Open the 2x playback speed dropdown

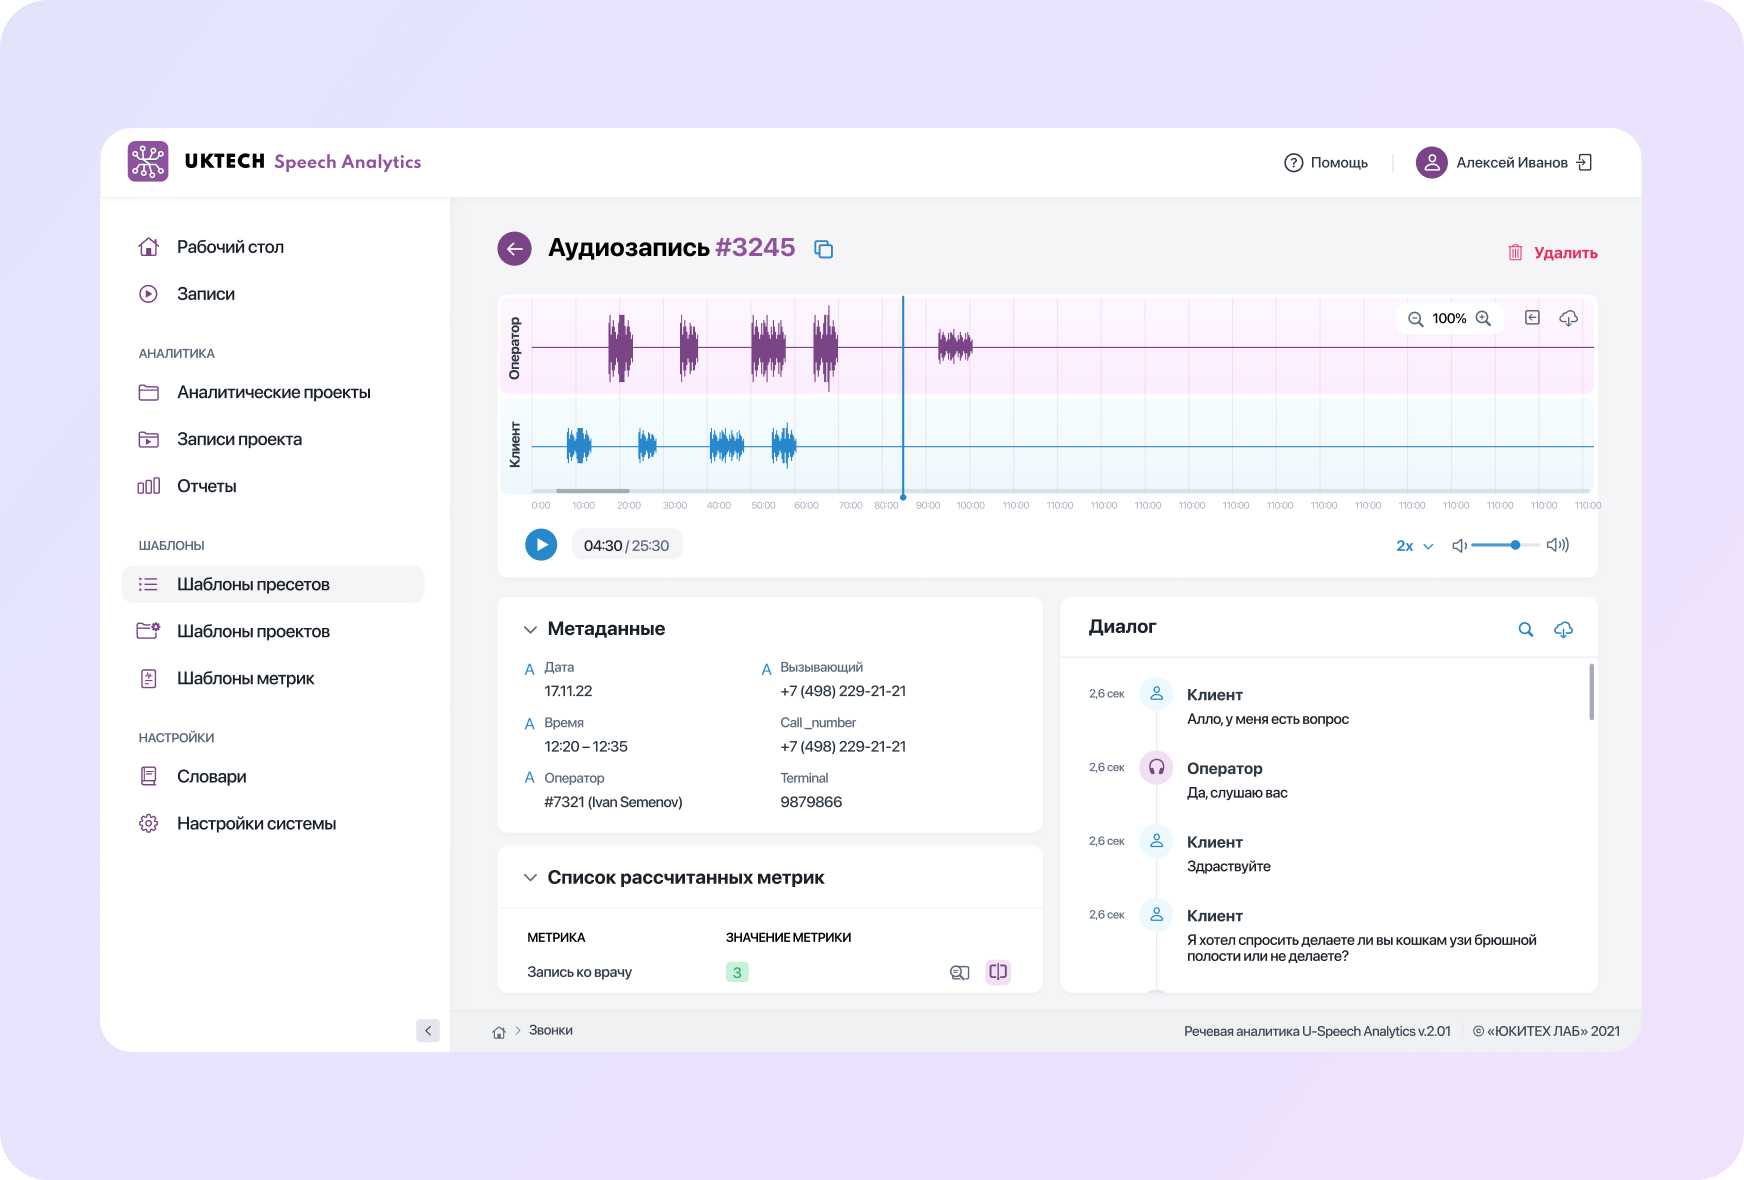click(x=1414, y=546)
